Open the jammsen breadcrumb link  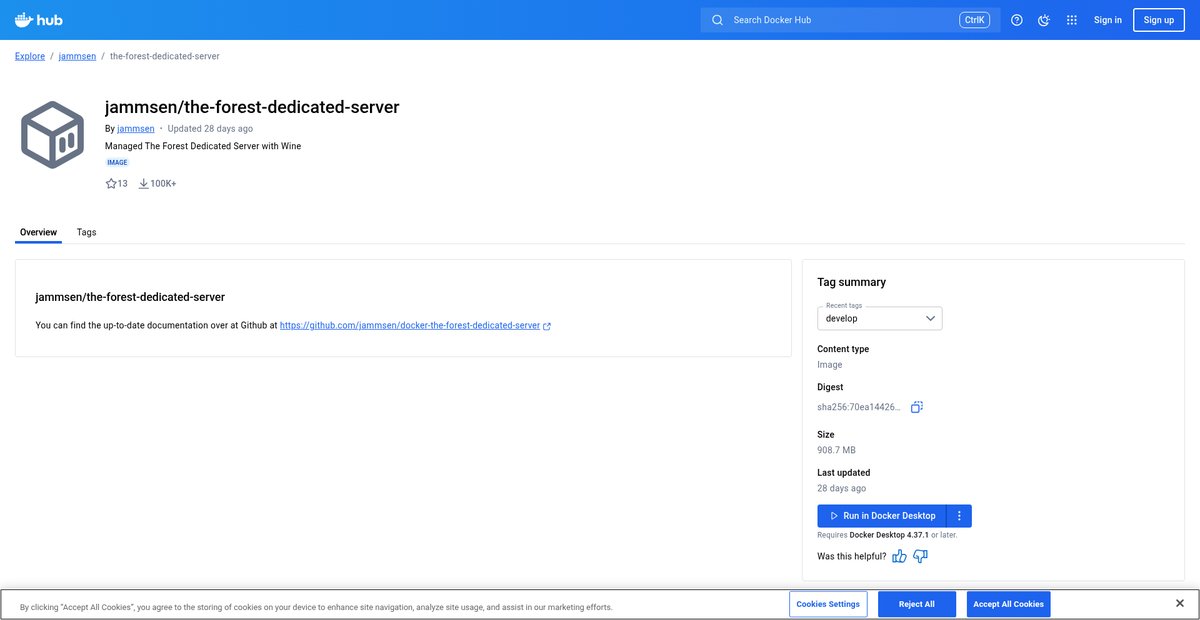(x=77, y=56)
